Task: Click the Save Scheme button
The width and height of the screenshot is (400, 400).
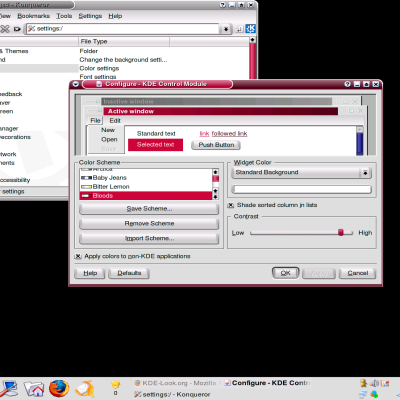Action: [149, 209]
